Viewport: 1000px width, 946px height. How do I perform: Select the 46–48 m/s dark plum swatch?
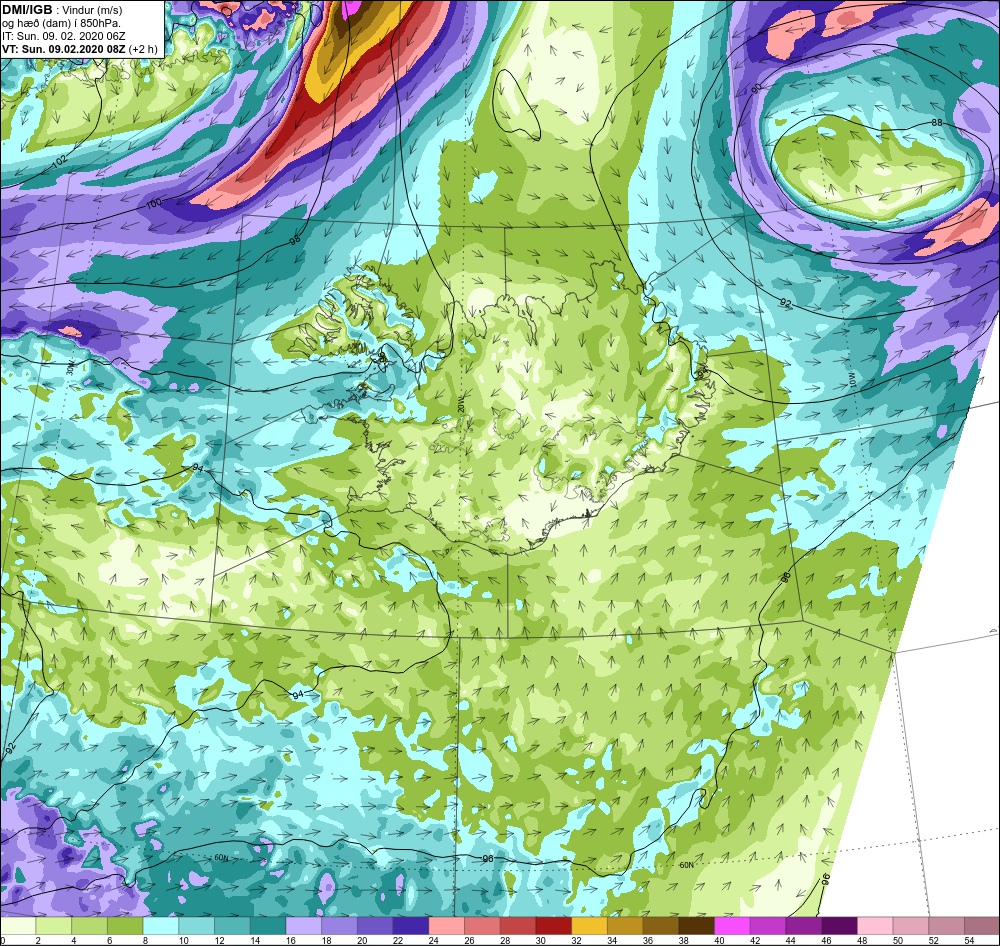point(839,927)
